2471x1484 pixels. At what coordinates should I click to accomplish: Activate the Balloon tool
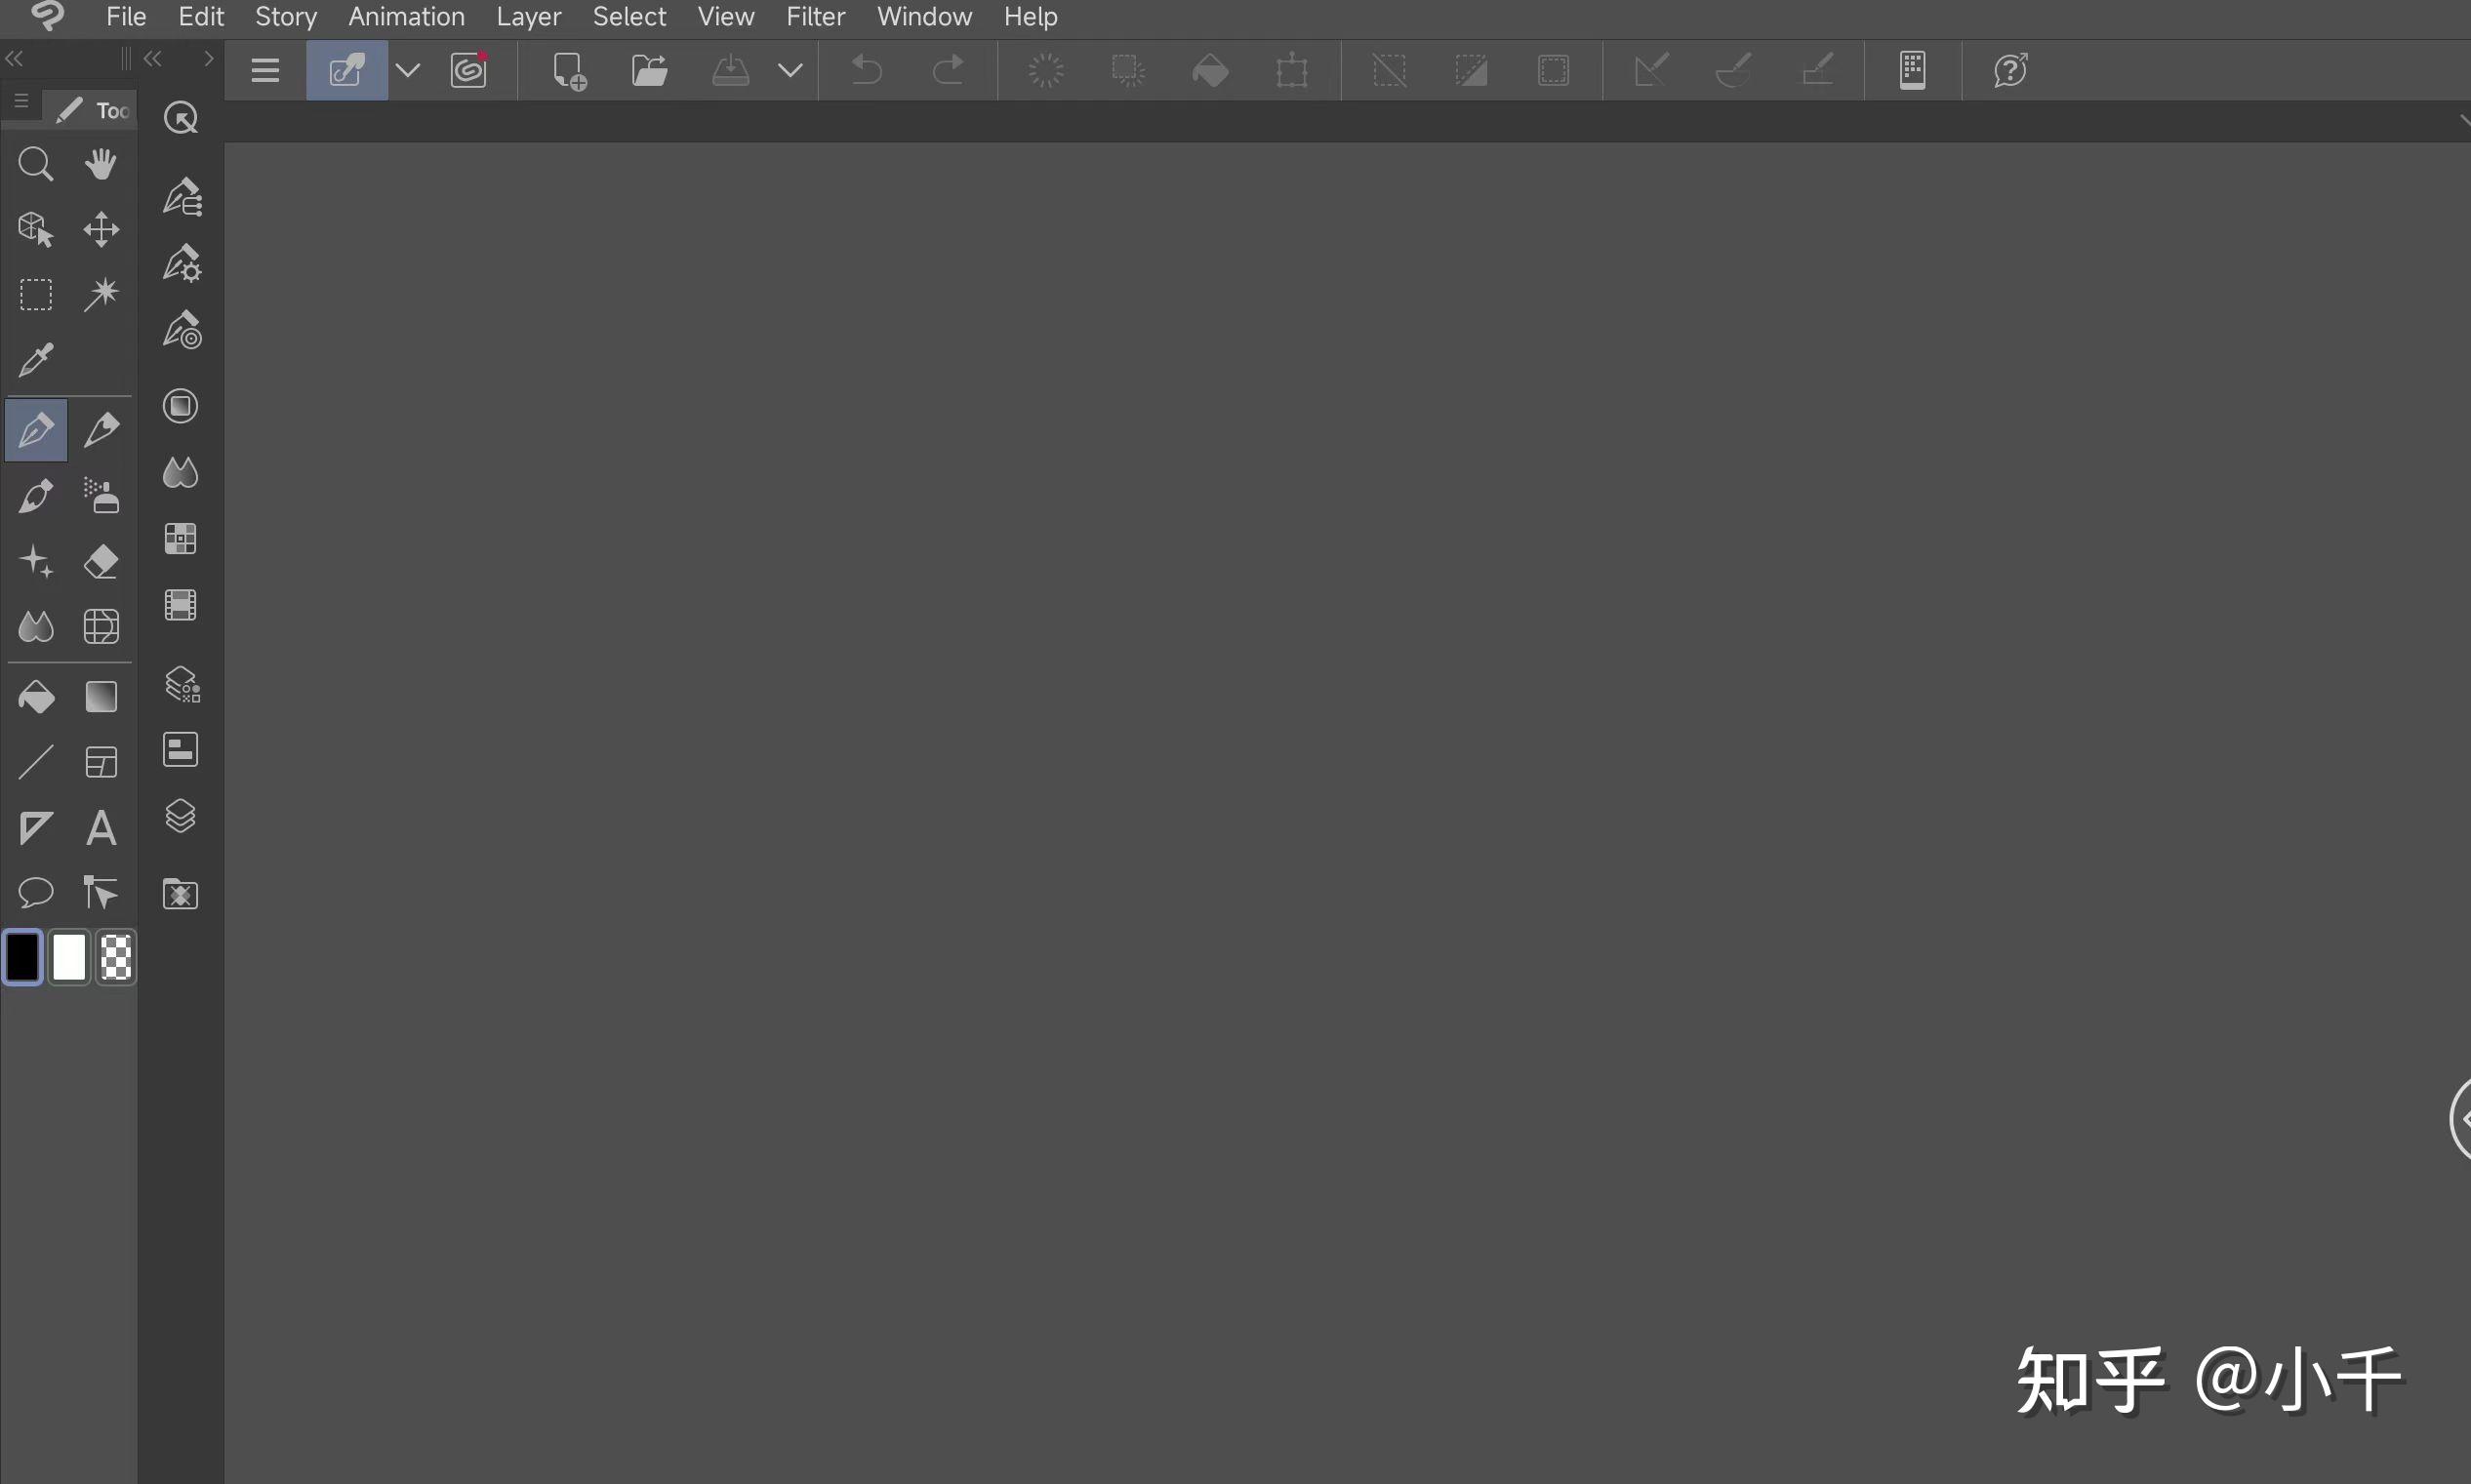[x=36, y=891]
